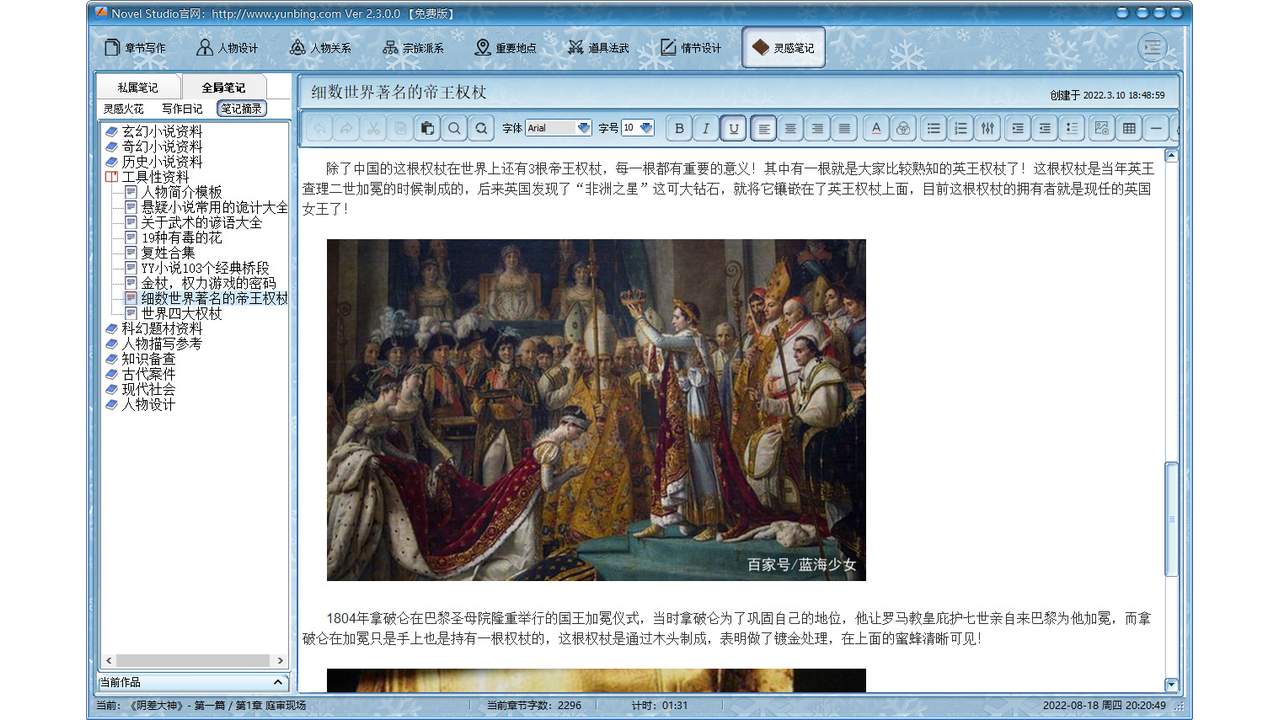Click the bulleted list formatting button
This screenshot has width=1280, height=720.
(935, 128)
